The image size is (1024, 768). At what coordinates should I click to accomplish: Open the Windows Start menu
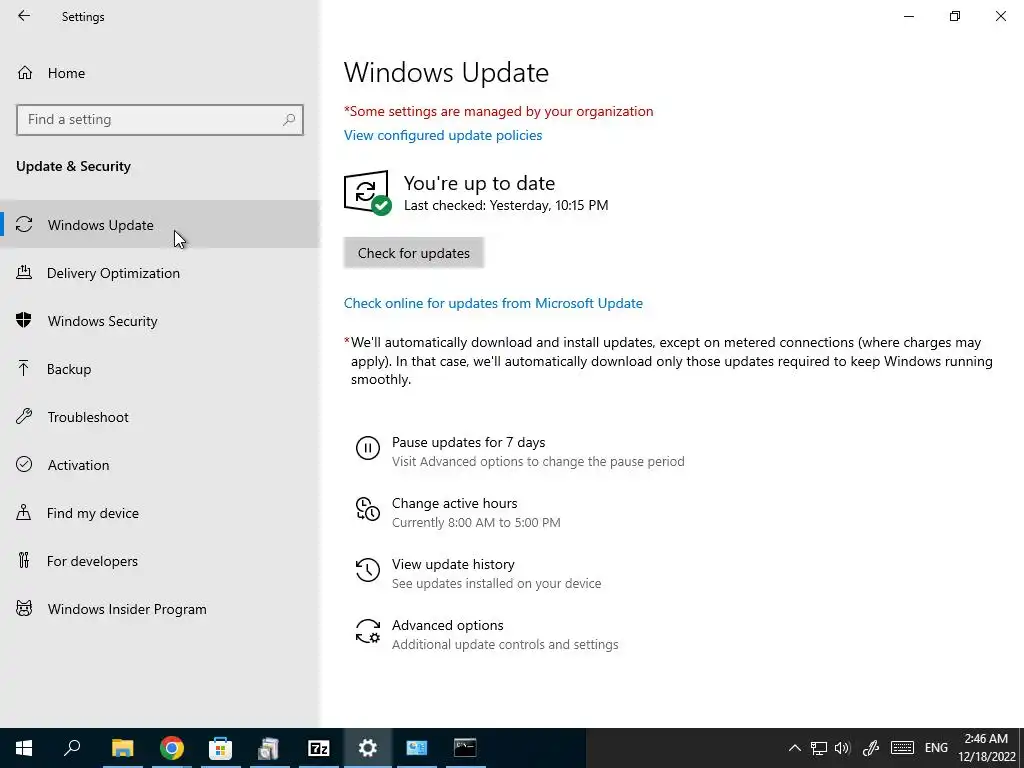coord(24,748)
